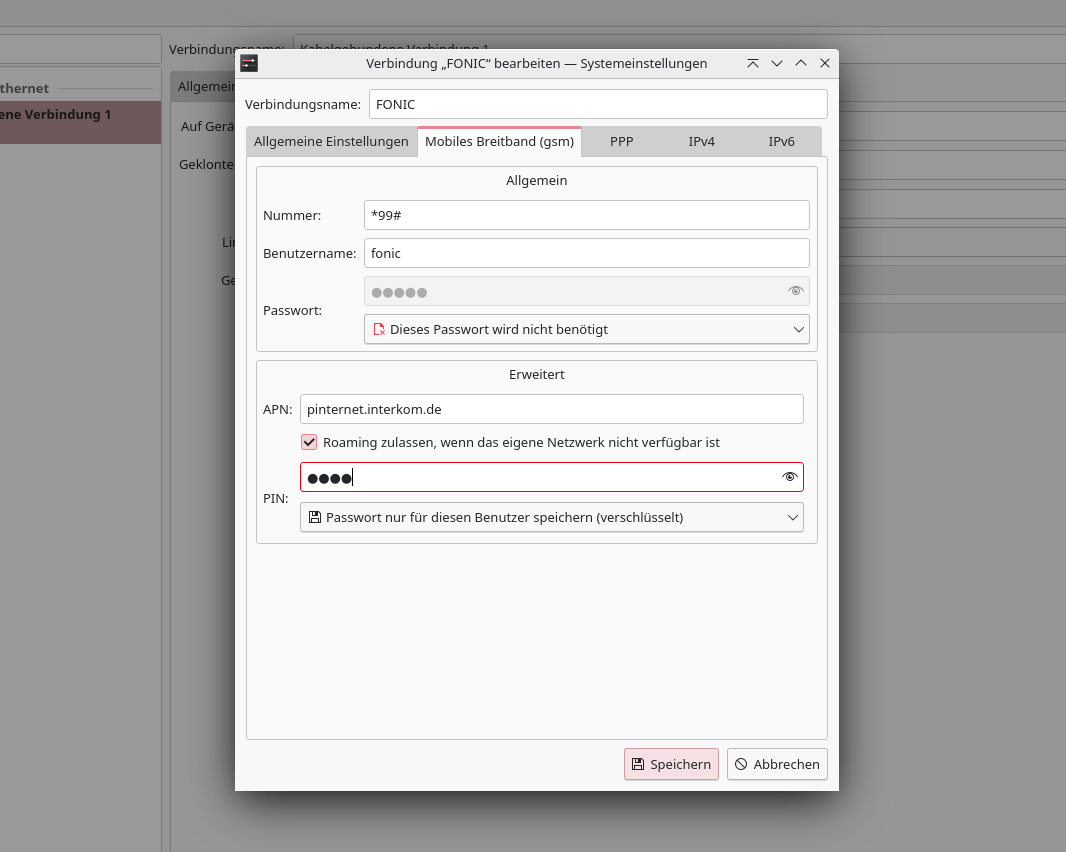Click the 'APN:' label
The image size is (1066, 852).
click(277, 409)
